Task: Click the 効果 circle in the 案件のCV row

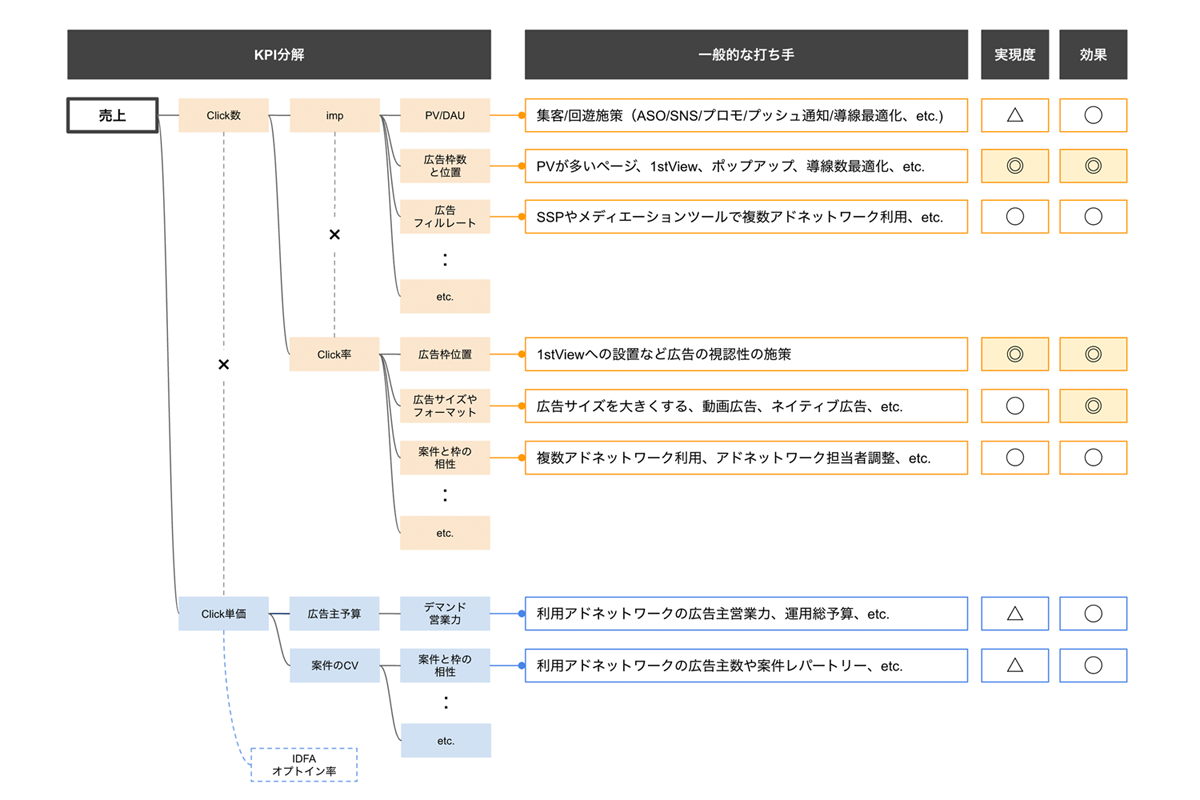Action: pos(1093,665)
